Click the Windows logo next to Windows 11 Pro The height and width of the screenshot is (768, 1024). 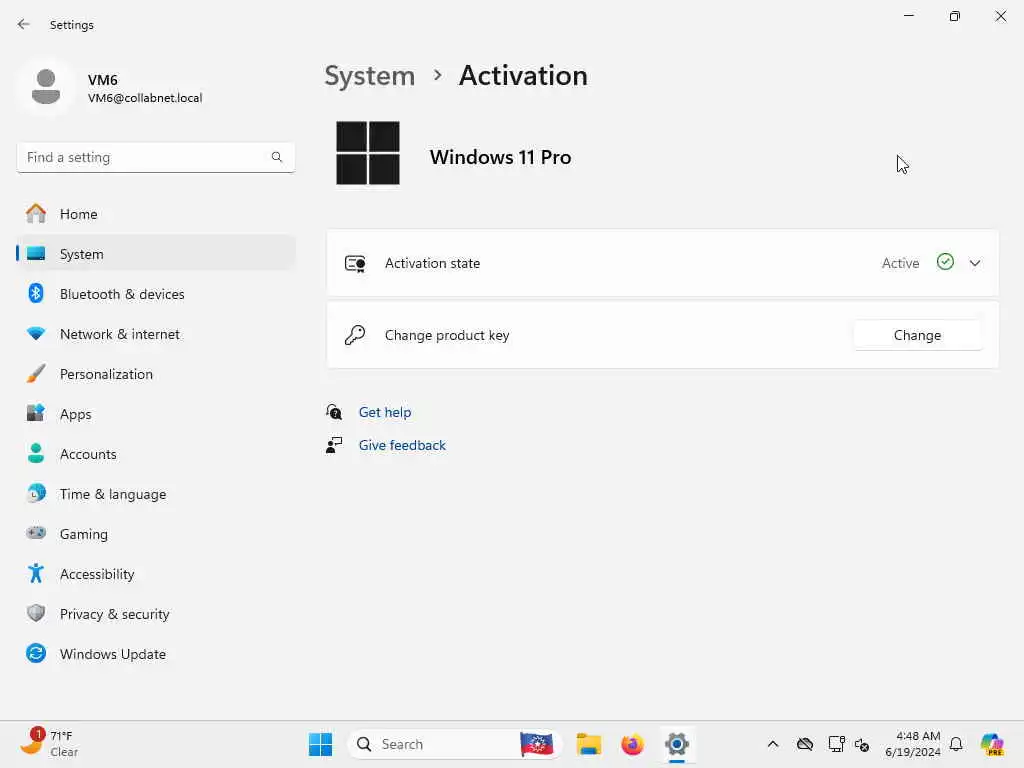[368, 153]
